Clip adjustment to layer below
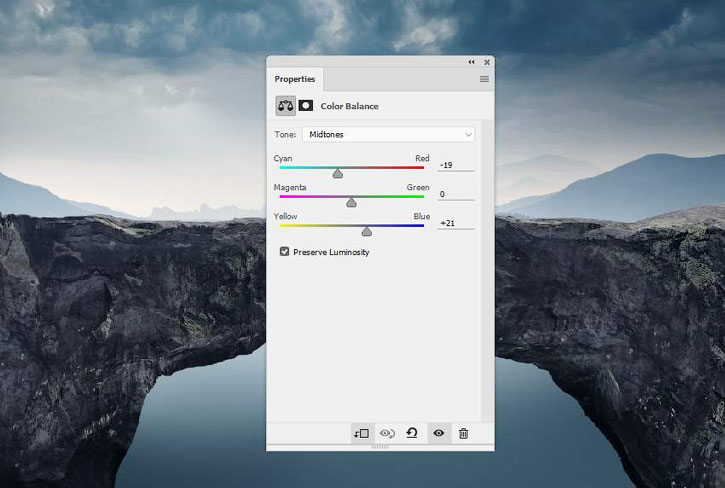The image size is (725, 488). click(x=362, y=433)
